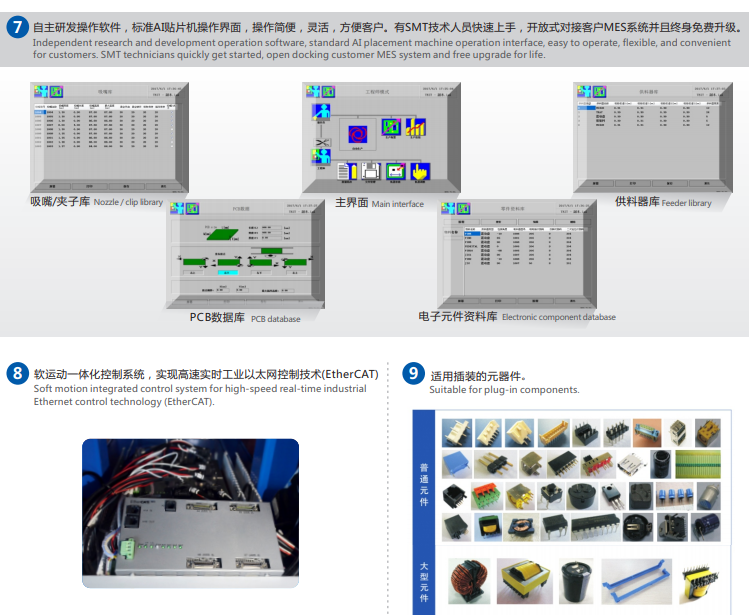Open the Electronic component database screenshot
Image resolution: width=749 pixels, height=615 pixels.
[516, 255]
